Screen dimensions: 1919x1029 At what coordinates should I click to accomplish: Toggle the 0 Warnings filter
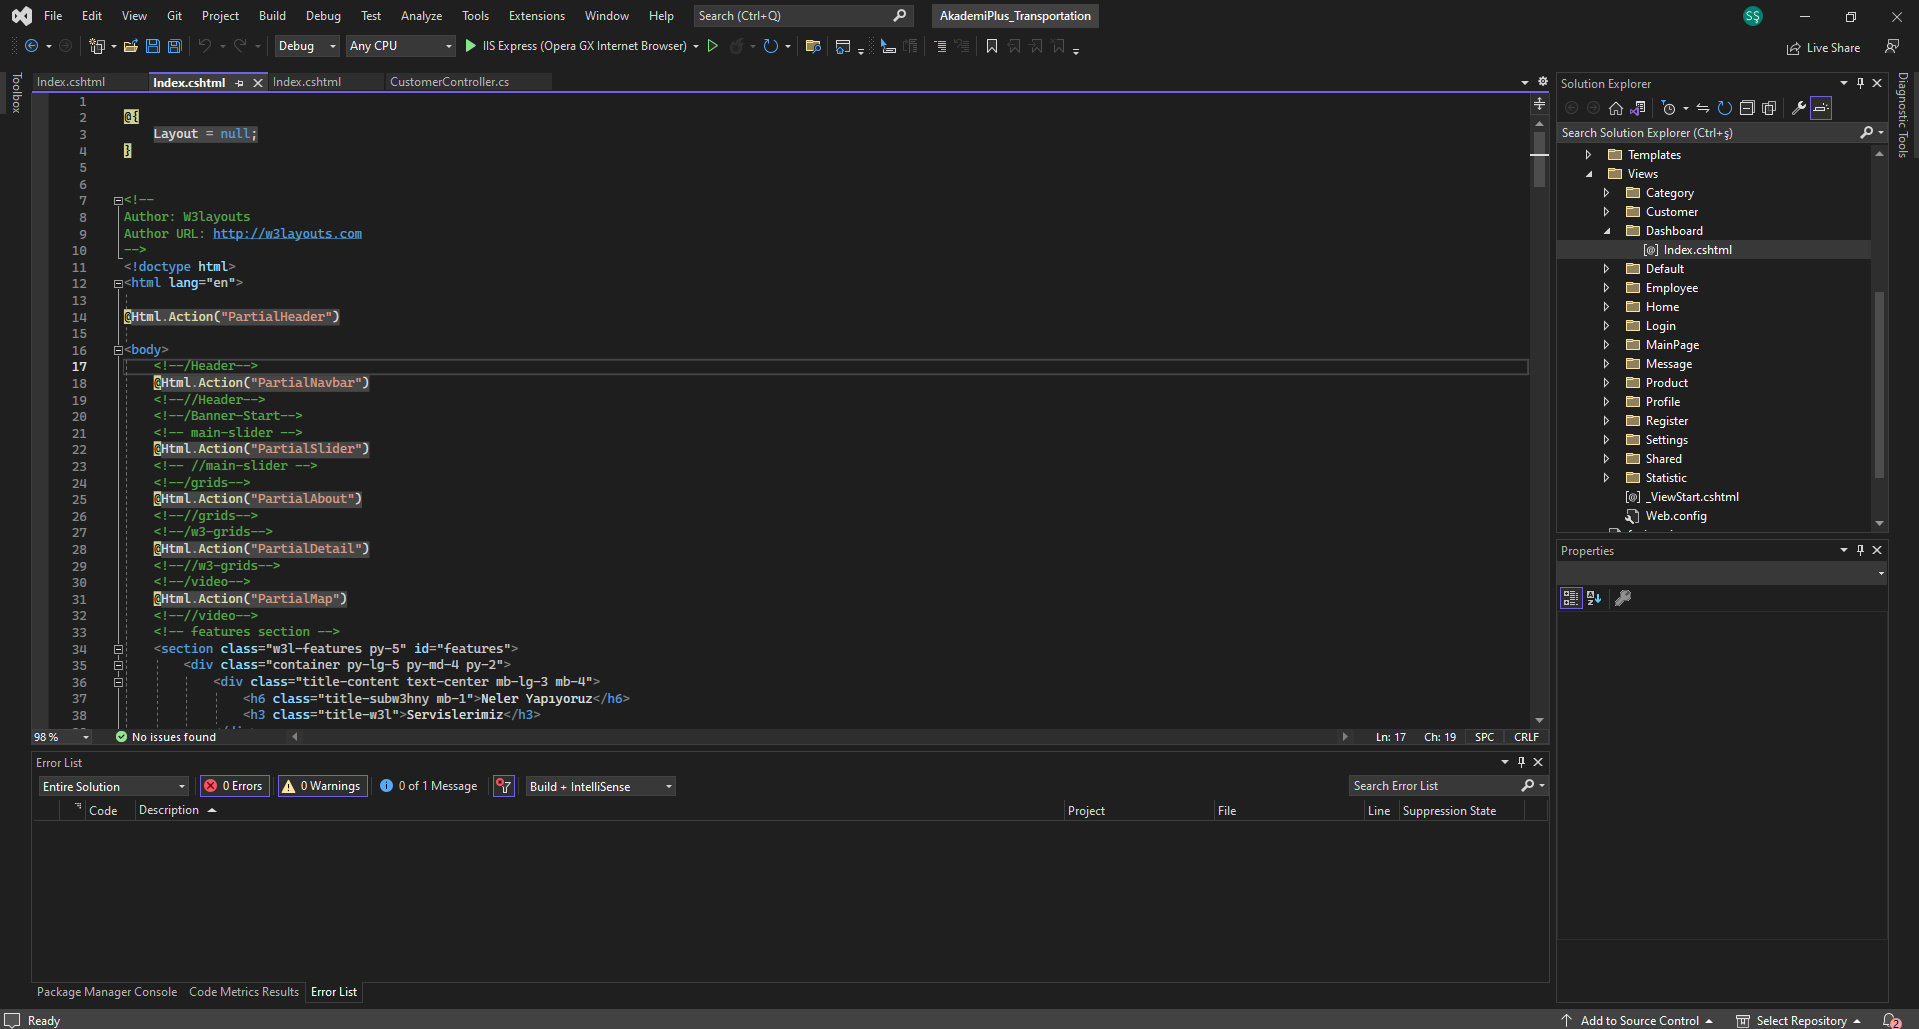click(x=321, y=786)
